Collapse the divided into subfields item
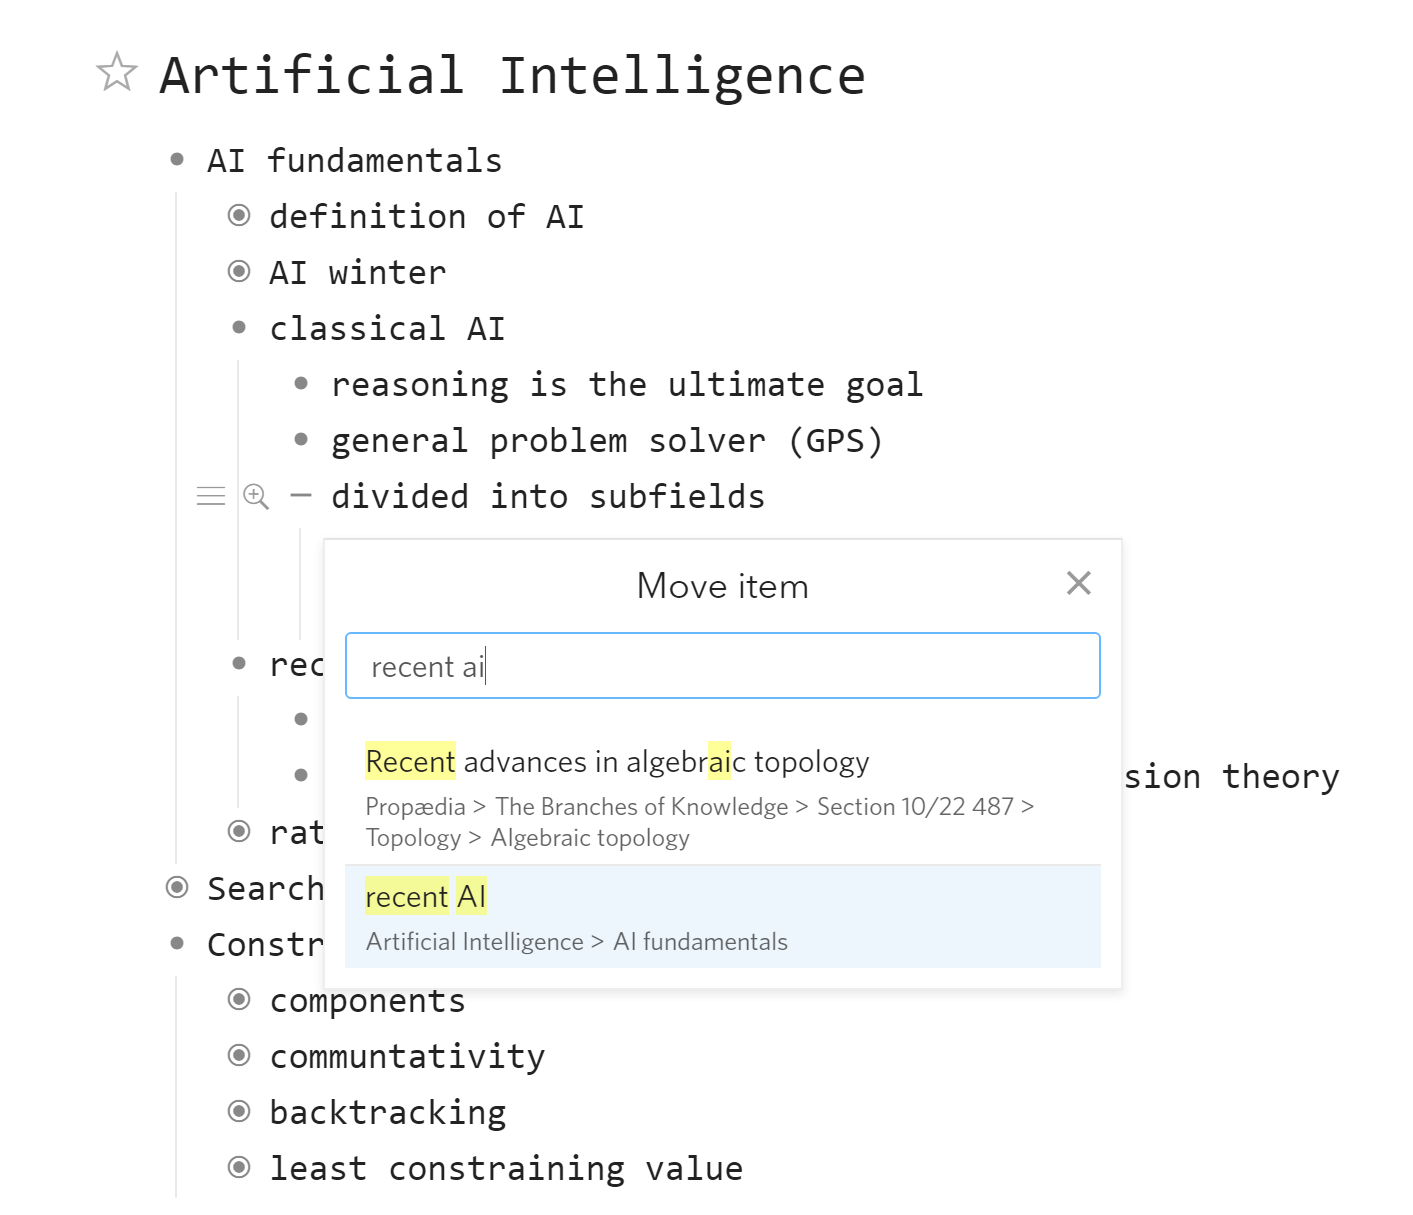1413x1215 pixels. click(x=301, y=496)
